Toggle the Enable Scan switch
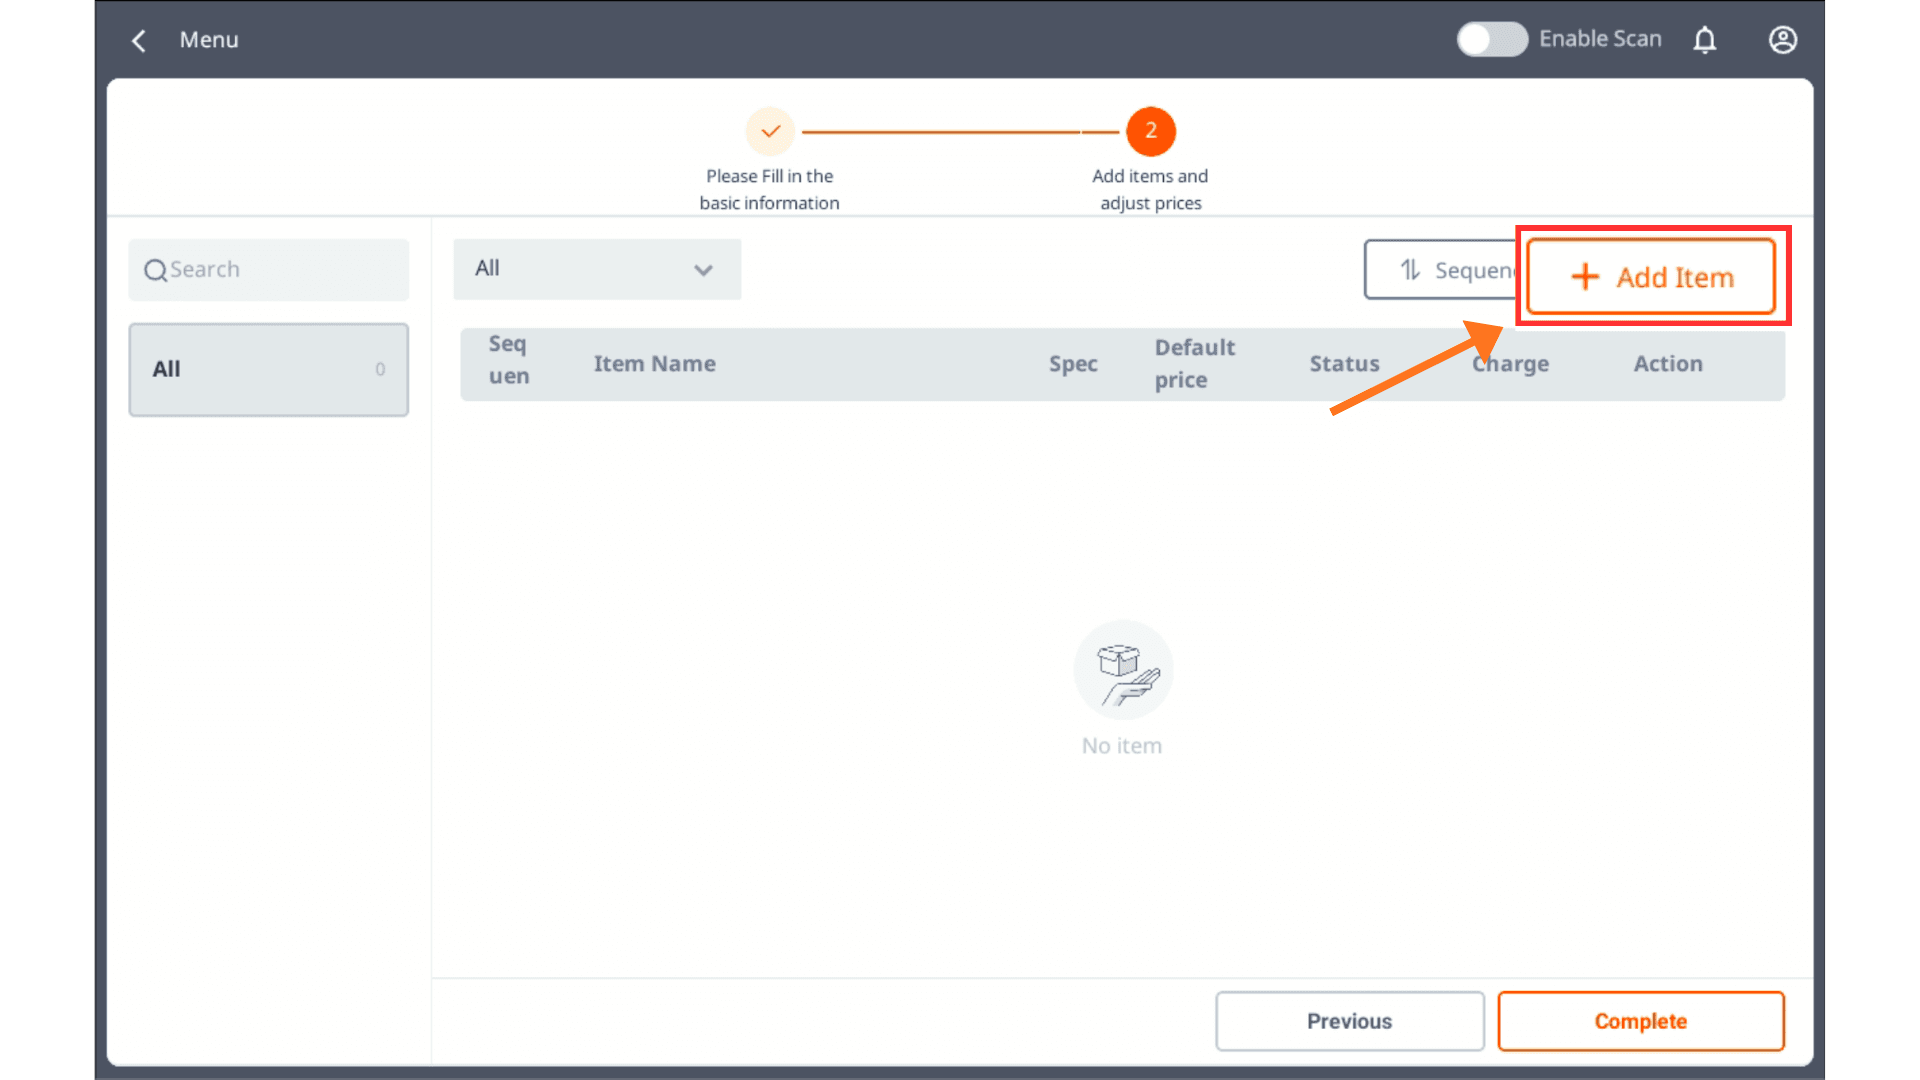1920x1080 pixels. pyautogui.click(x=1491, y=40)
